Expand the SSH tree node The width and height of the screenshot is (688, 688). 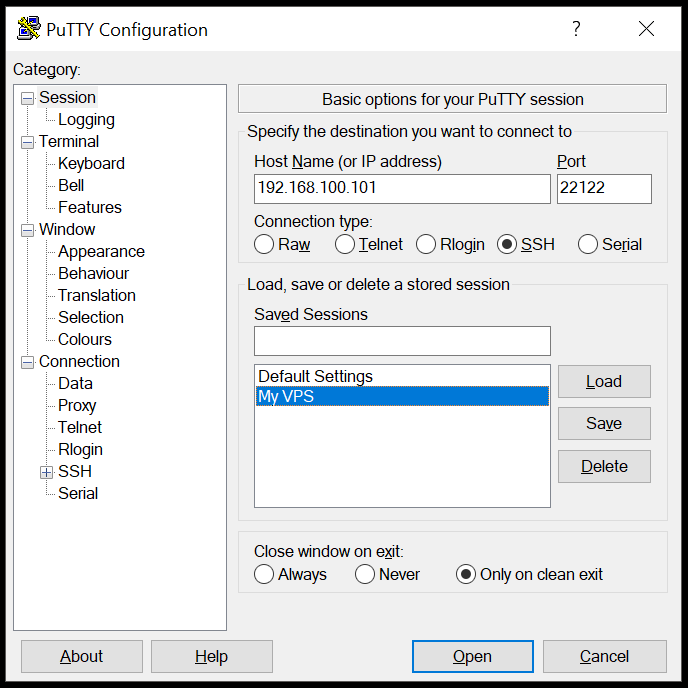(x=47, y=472)
